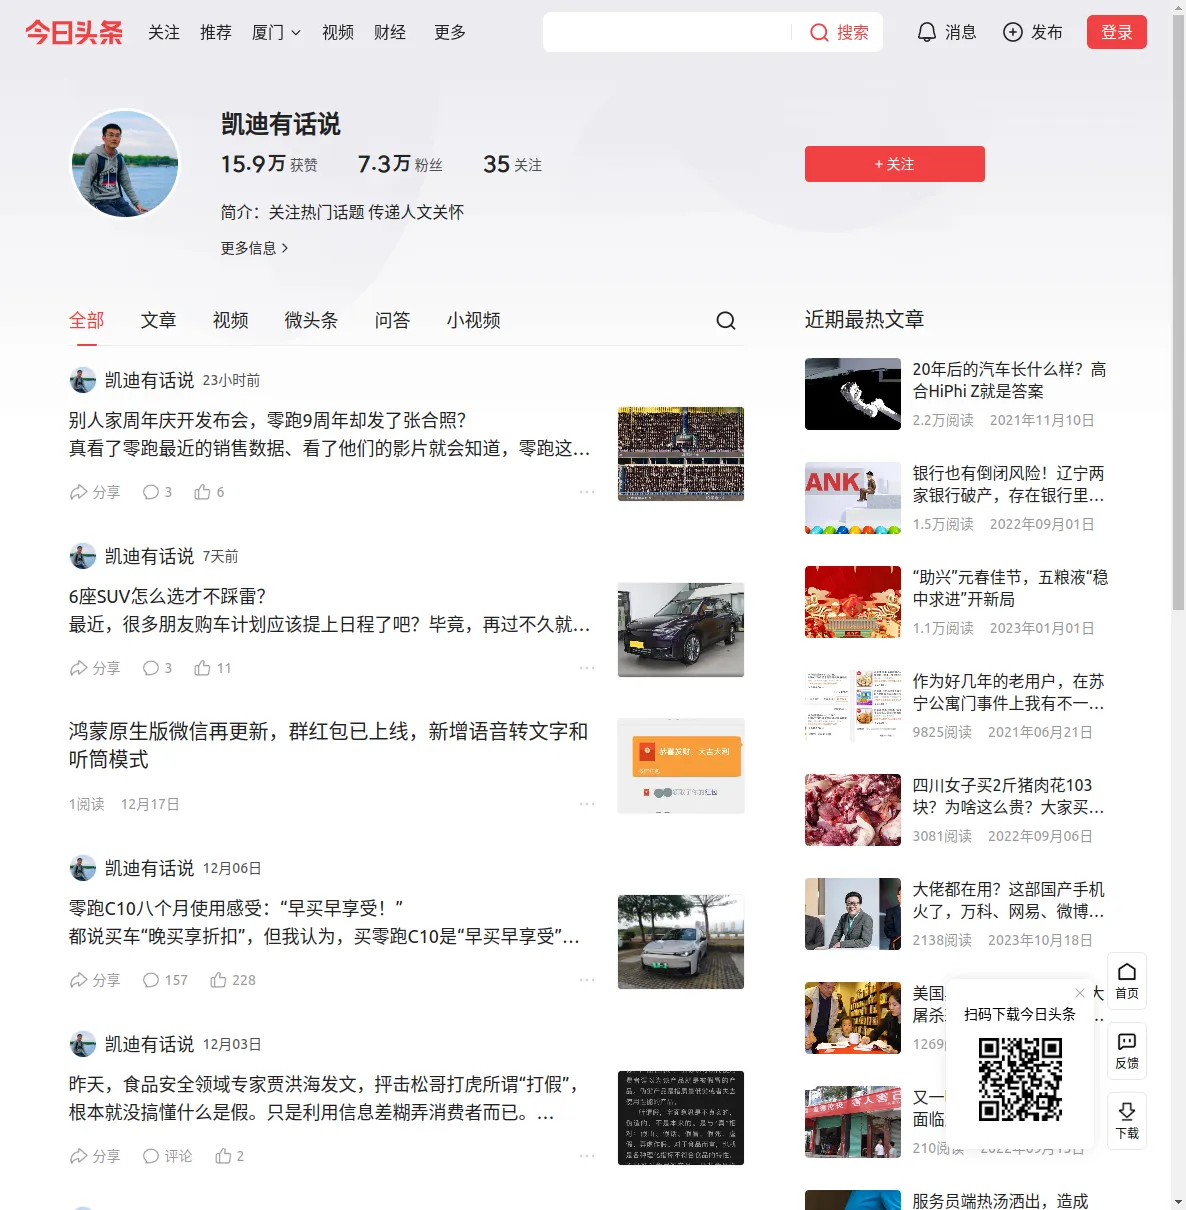Go to the 财经 channel
Image resolution: width=1186 pixels, height=1210 pixels.
click(390, 32)
